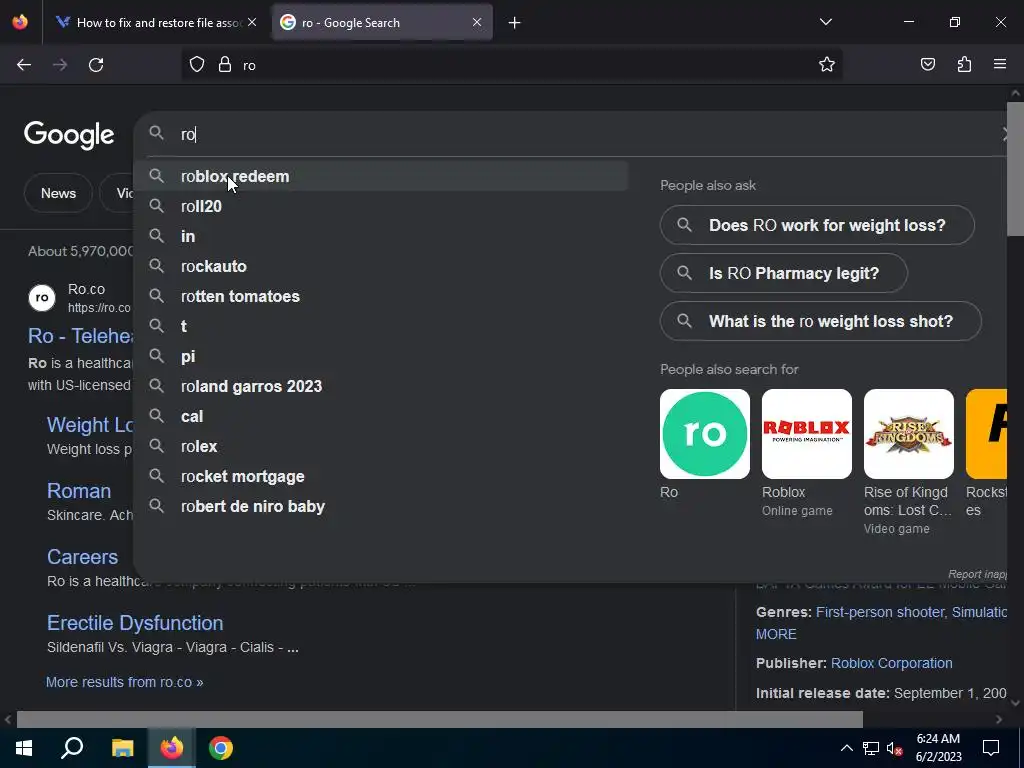This screenshot has width=1024, height=768.
Task: Click the MORE genres link
Action: click(776, 635)
